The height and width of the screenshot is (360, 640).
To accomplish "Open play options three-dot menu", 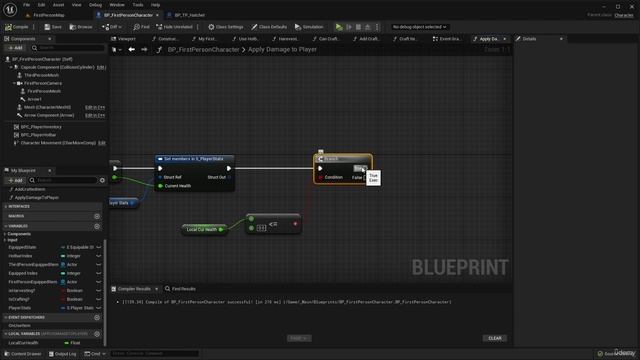I will [377, 27].
